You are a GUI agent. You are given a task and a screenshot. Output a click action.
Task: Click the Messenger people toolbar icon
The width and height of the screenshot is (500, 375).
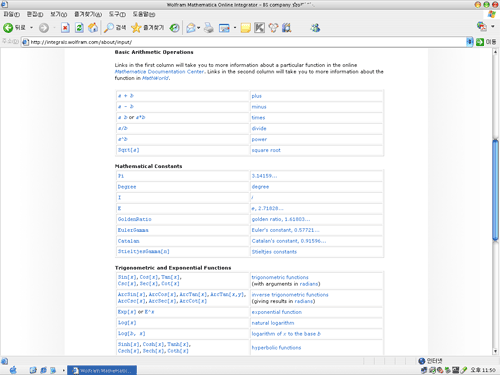[x=273, y=28]
